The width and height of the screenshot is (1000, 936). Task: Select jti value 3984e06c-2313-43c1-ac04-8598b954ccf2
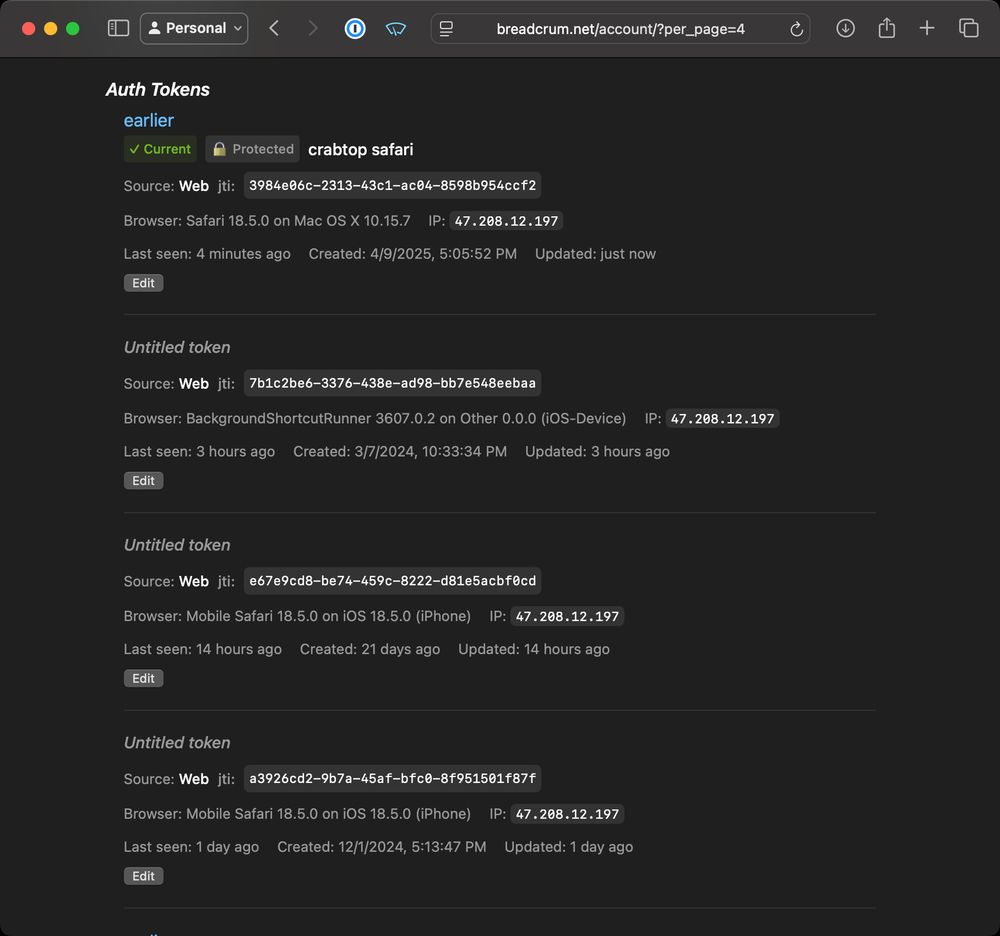tap(392, 186)
